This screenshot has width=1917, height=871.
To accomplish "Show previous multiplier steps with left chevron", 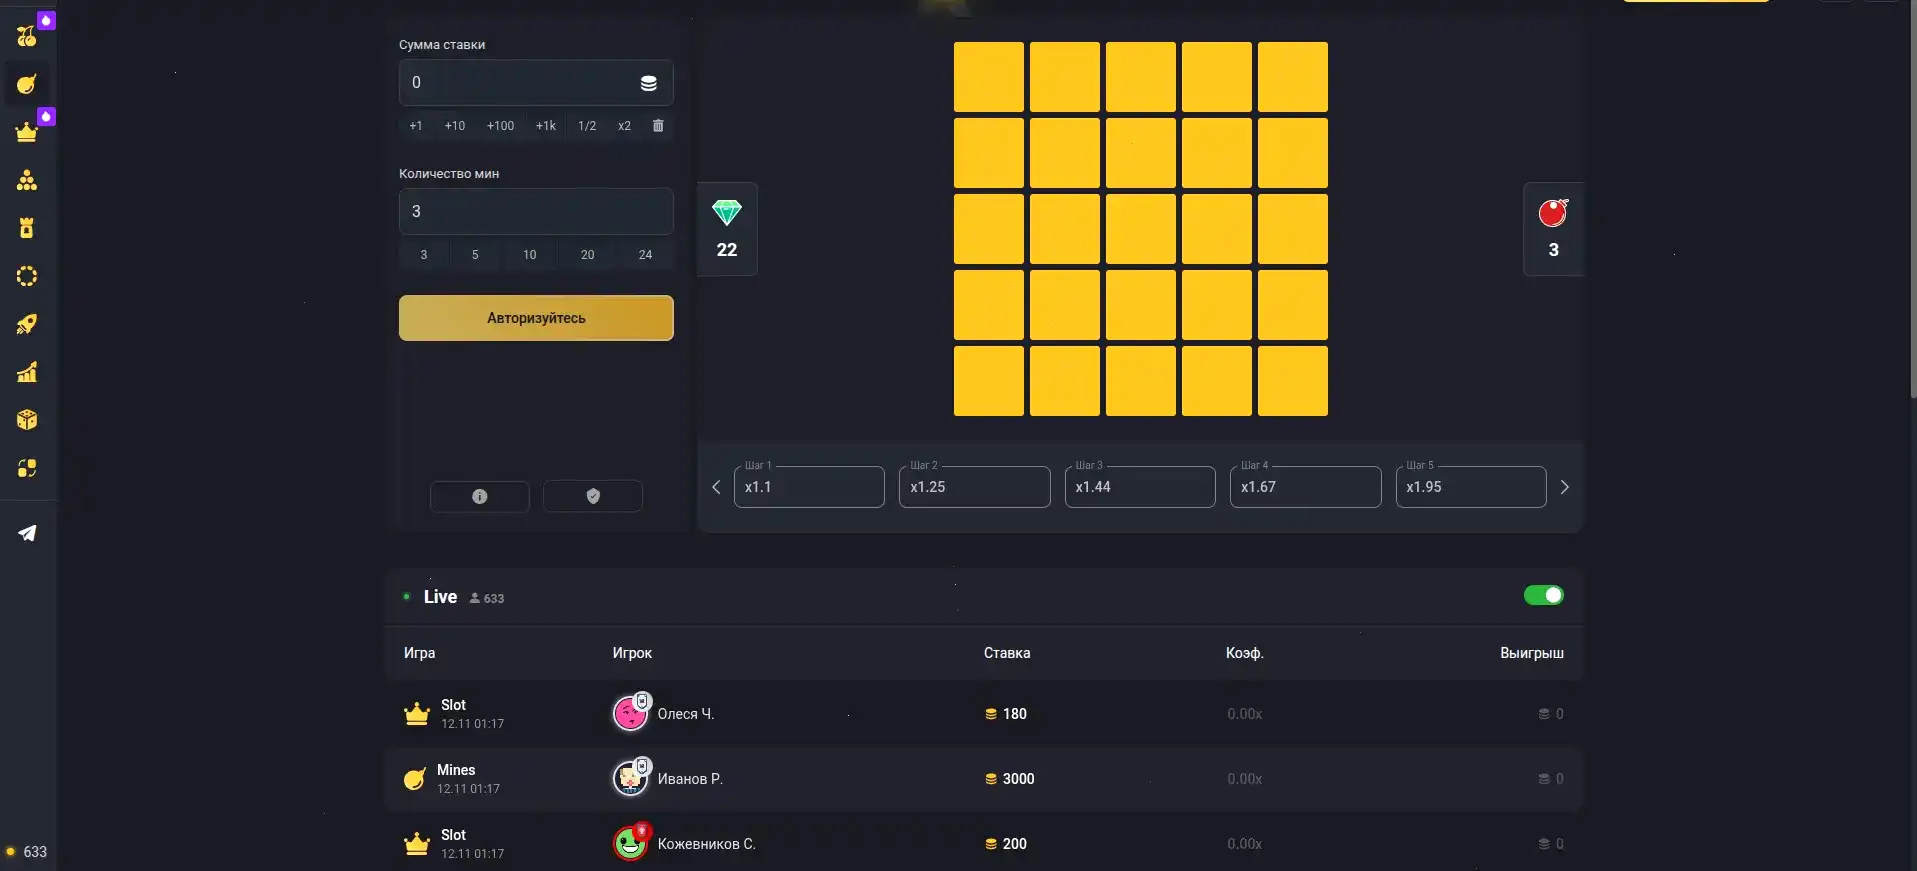I will tap(716, 487).
